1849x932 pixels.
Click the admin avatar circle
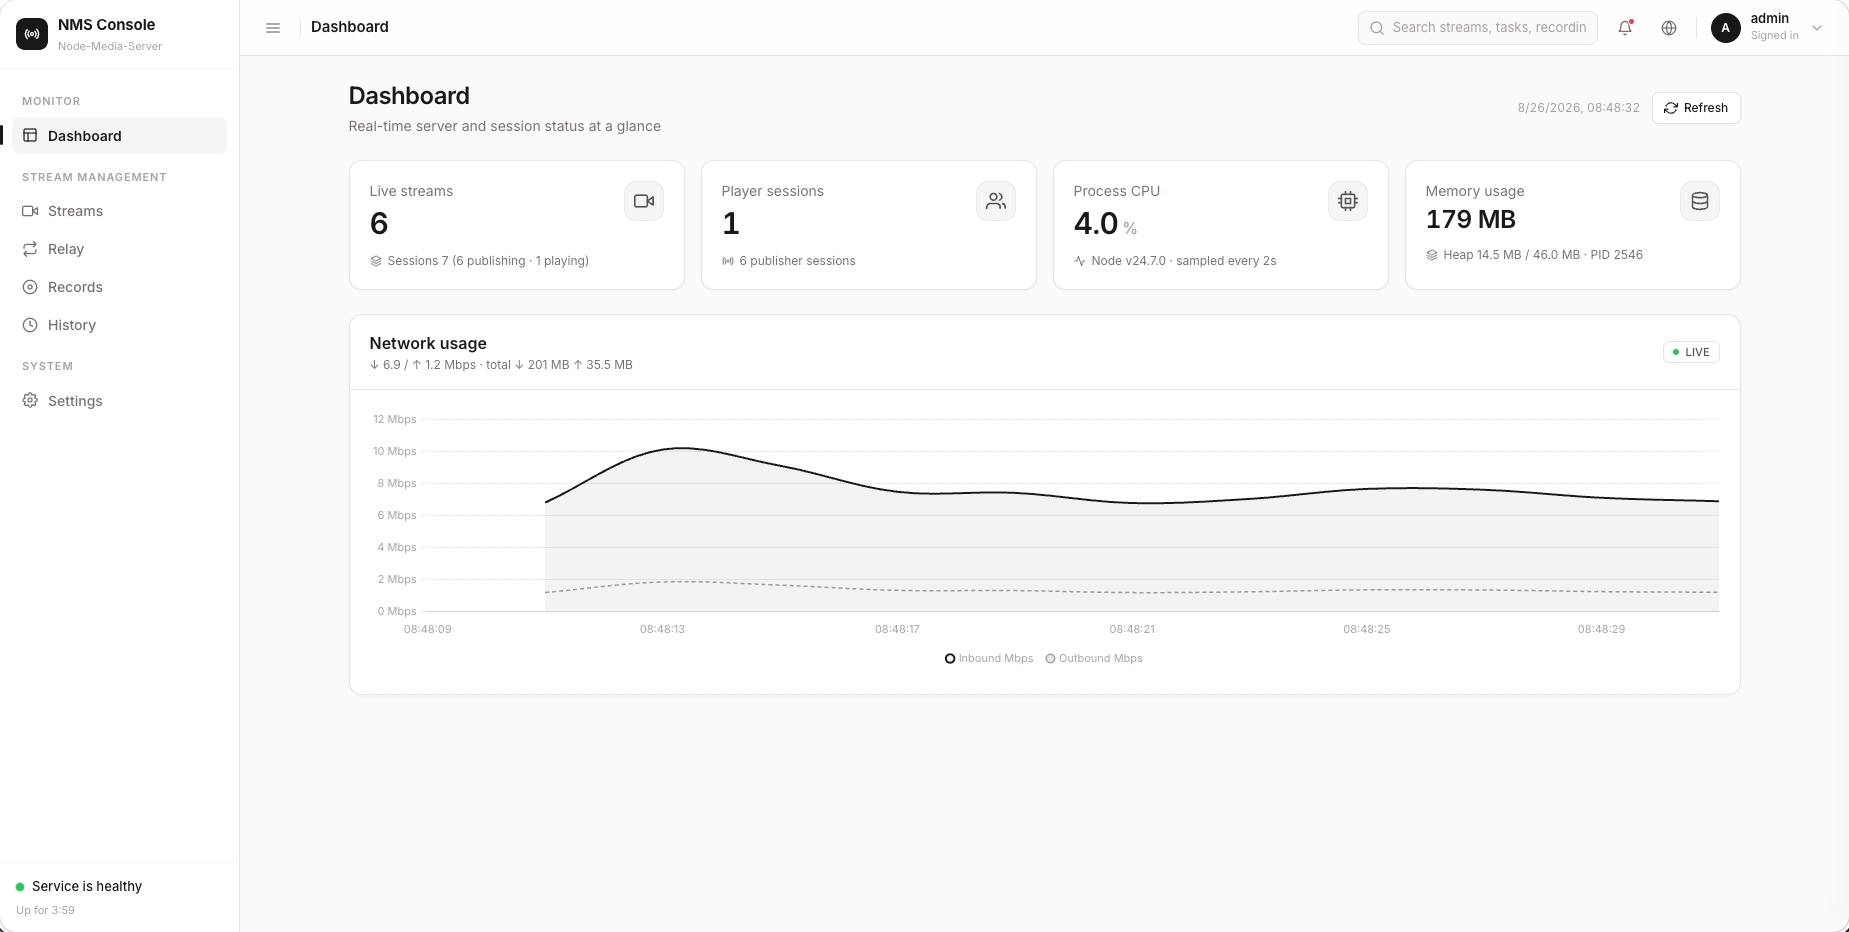[x=1726, y=28]
